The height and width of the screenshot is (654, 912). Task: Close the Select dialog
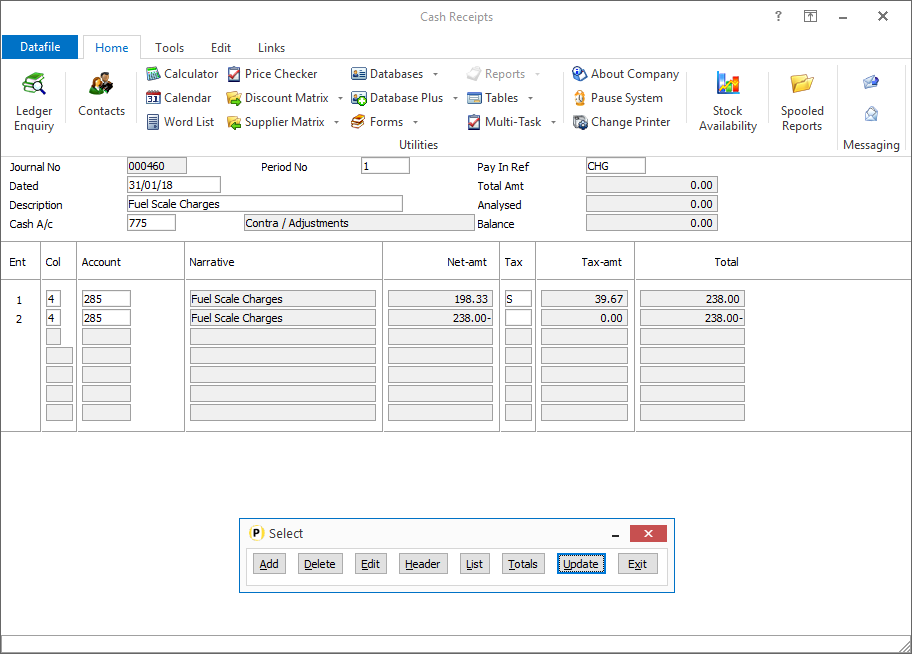[648, 534]
